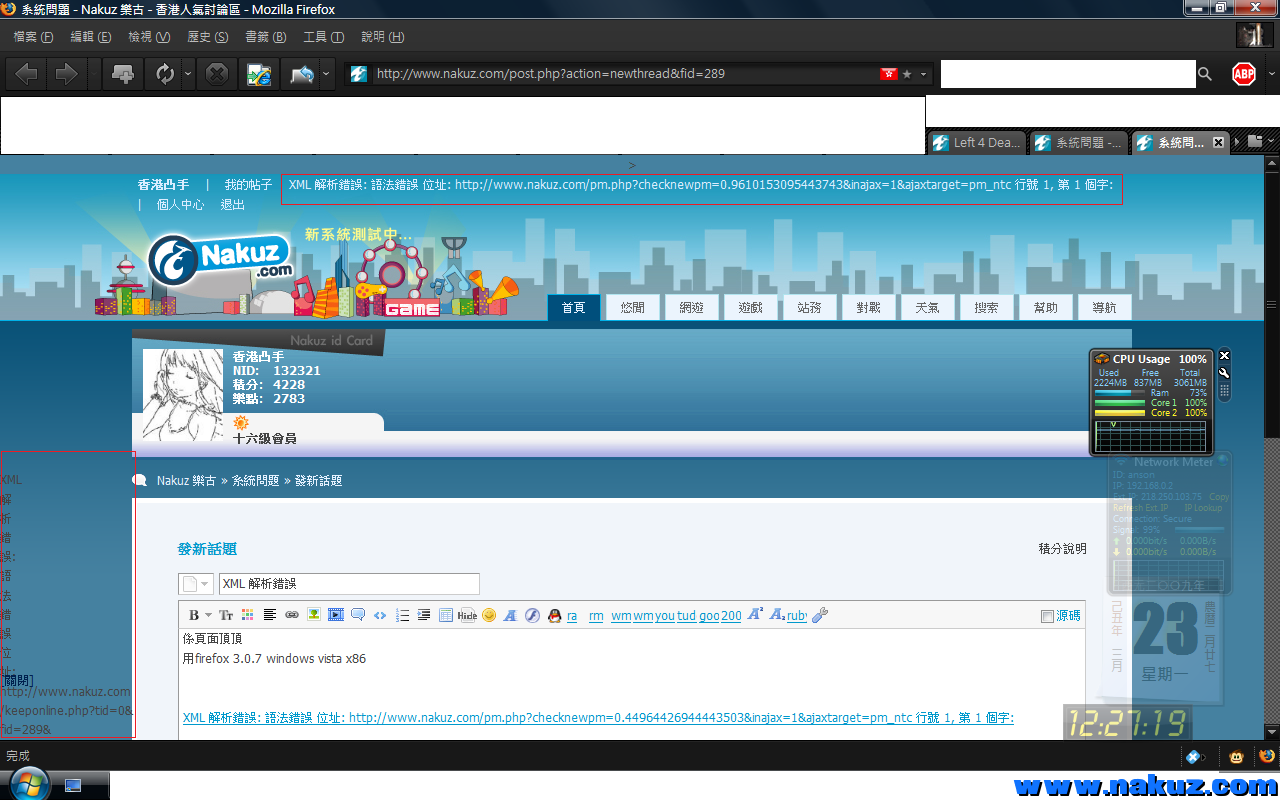Image resolution: width=1280 pixels, height=800 pixels.
Task: Go back with the browser back arrow
Action: (27, 74)
